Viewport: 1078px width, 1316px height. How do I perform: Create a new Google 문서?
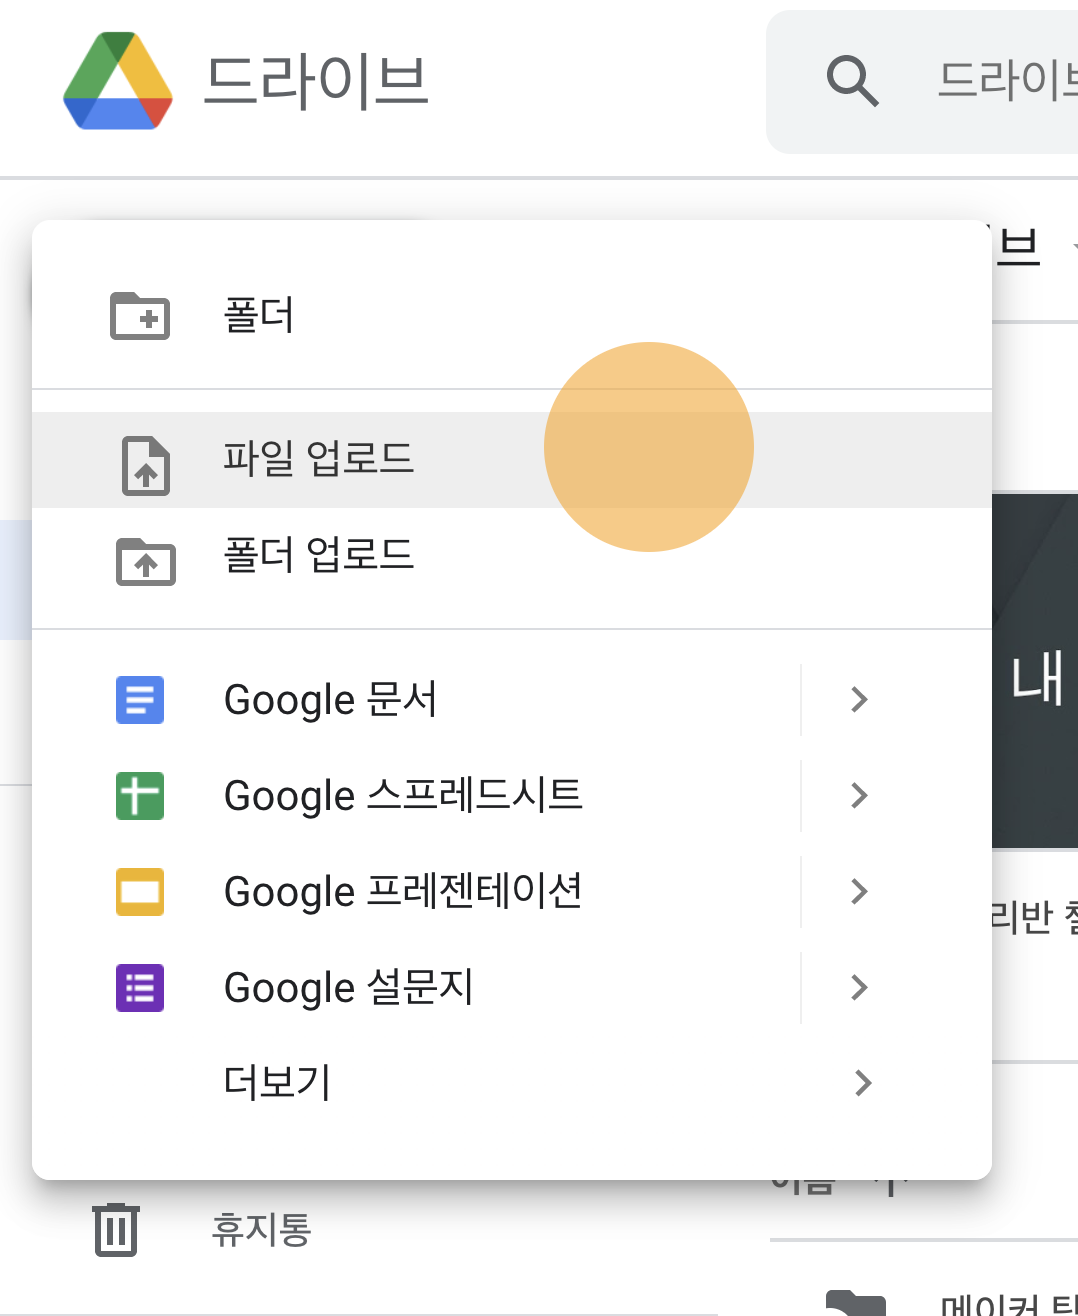[416, 700]
